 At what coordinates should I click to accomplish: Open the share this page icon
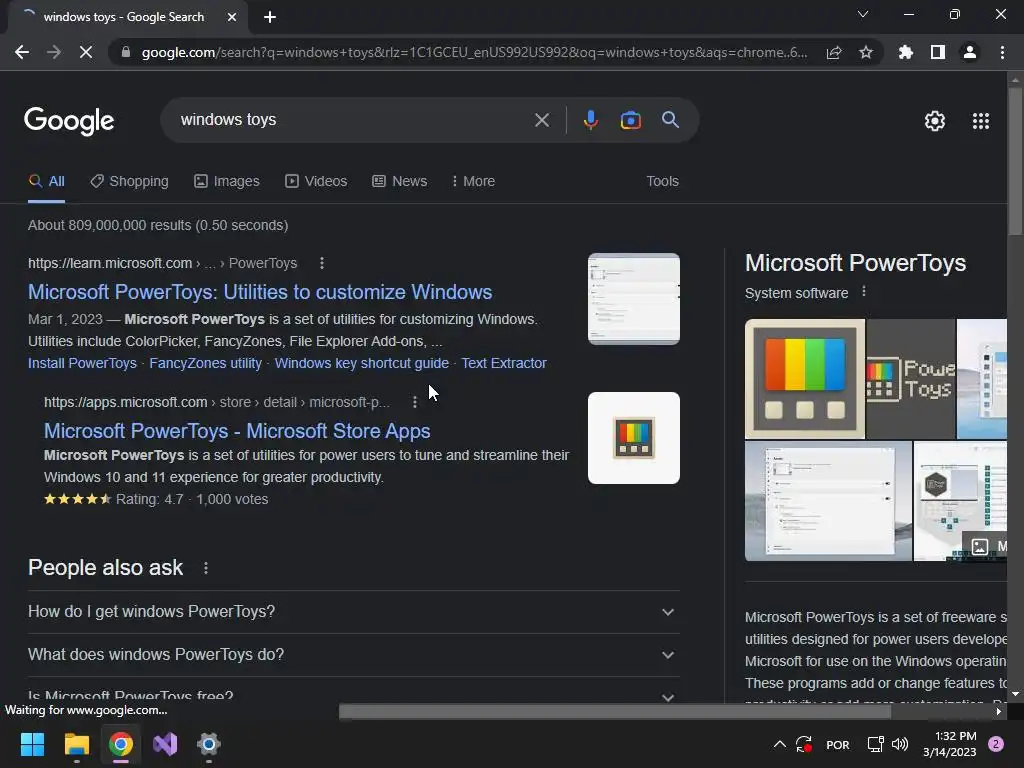click(834, 52)
